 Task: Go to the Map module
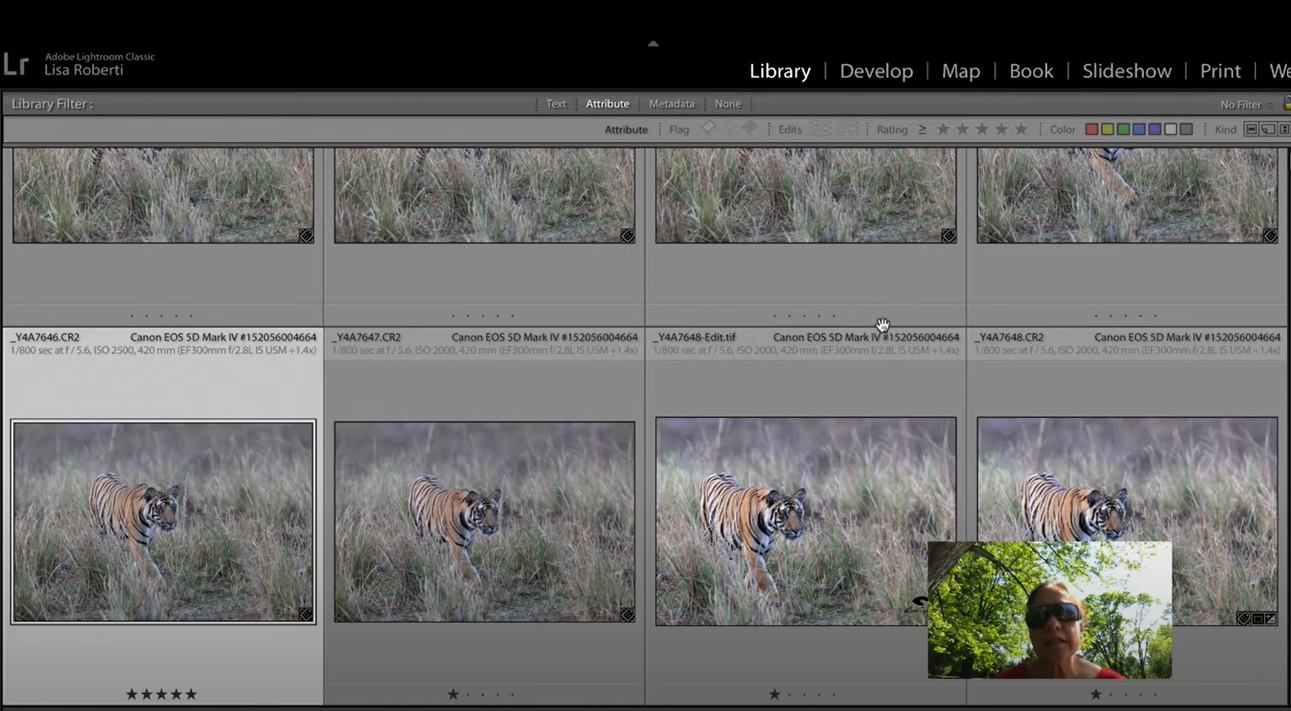point(961,71)
